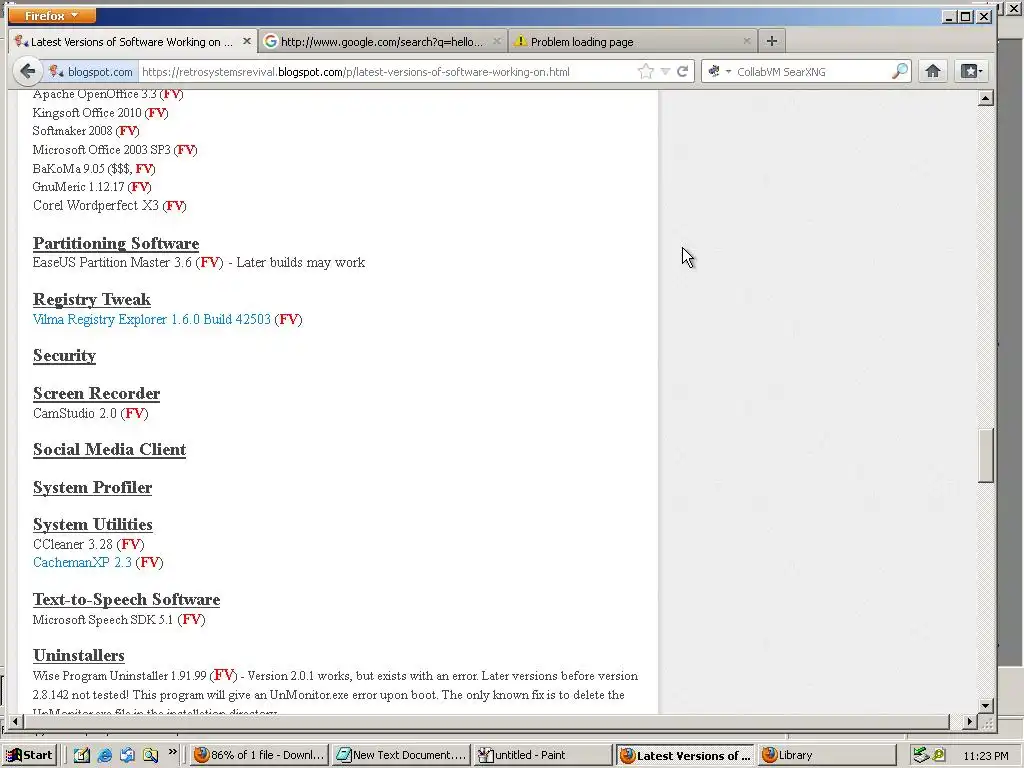The width and height of the screenshot is (1024, 768).
Task: Bookmark this page with the star icon
Action: (x=645, y=72)
